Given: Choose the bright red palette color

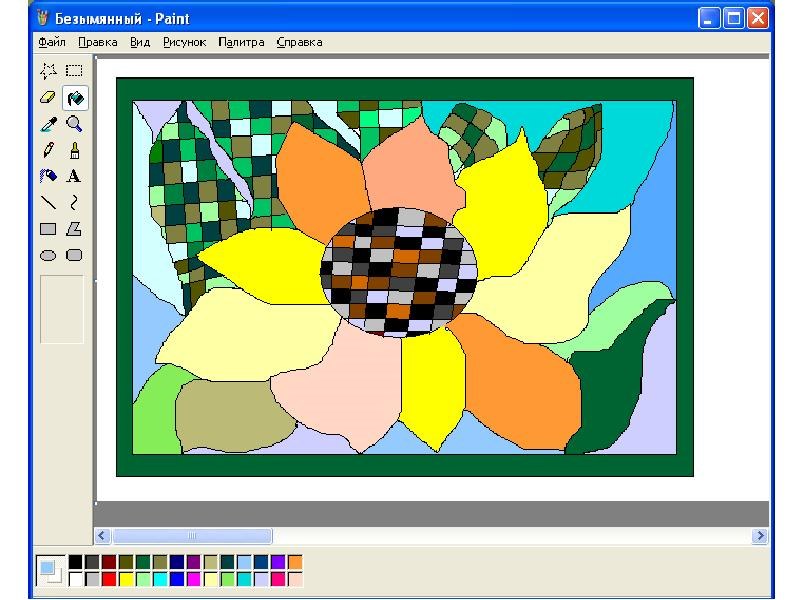Looking at the screenshot, I should [109, 579].
